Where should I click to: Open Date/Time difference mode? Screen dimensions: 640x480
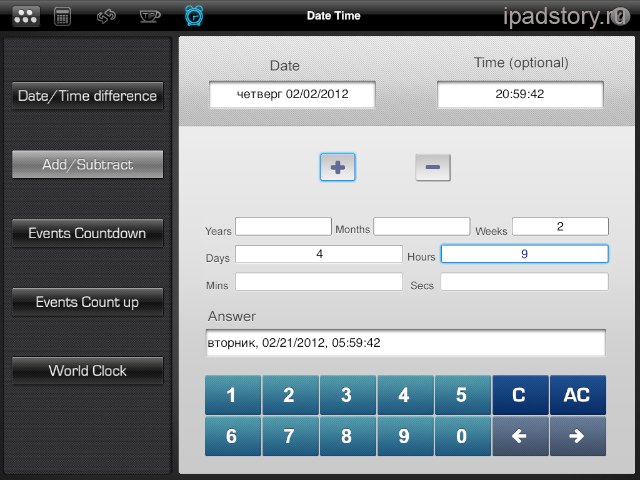tap(87, 96)
